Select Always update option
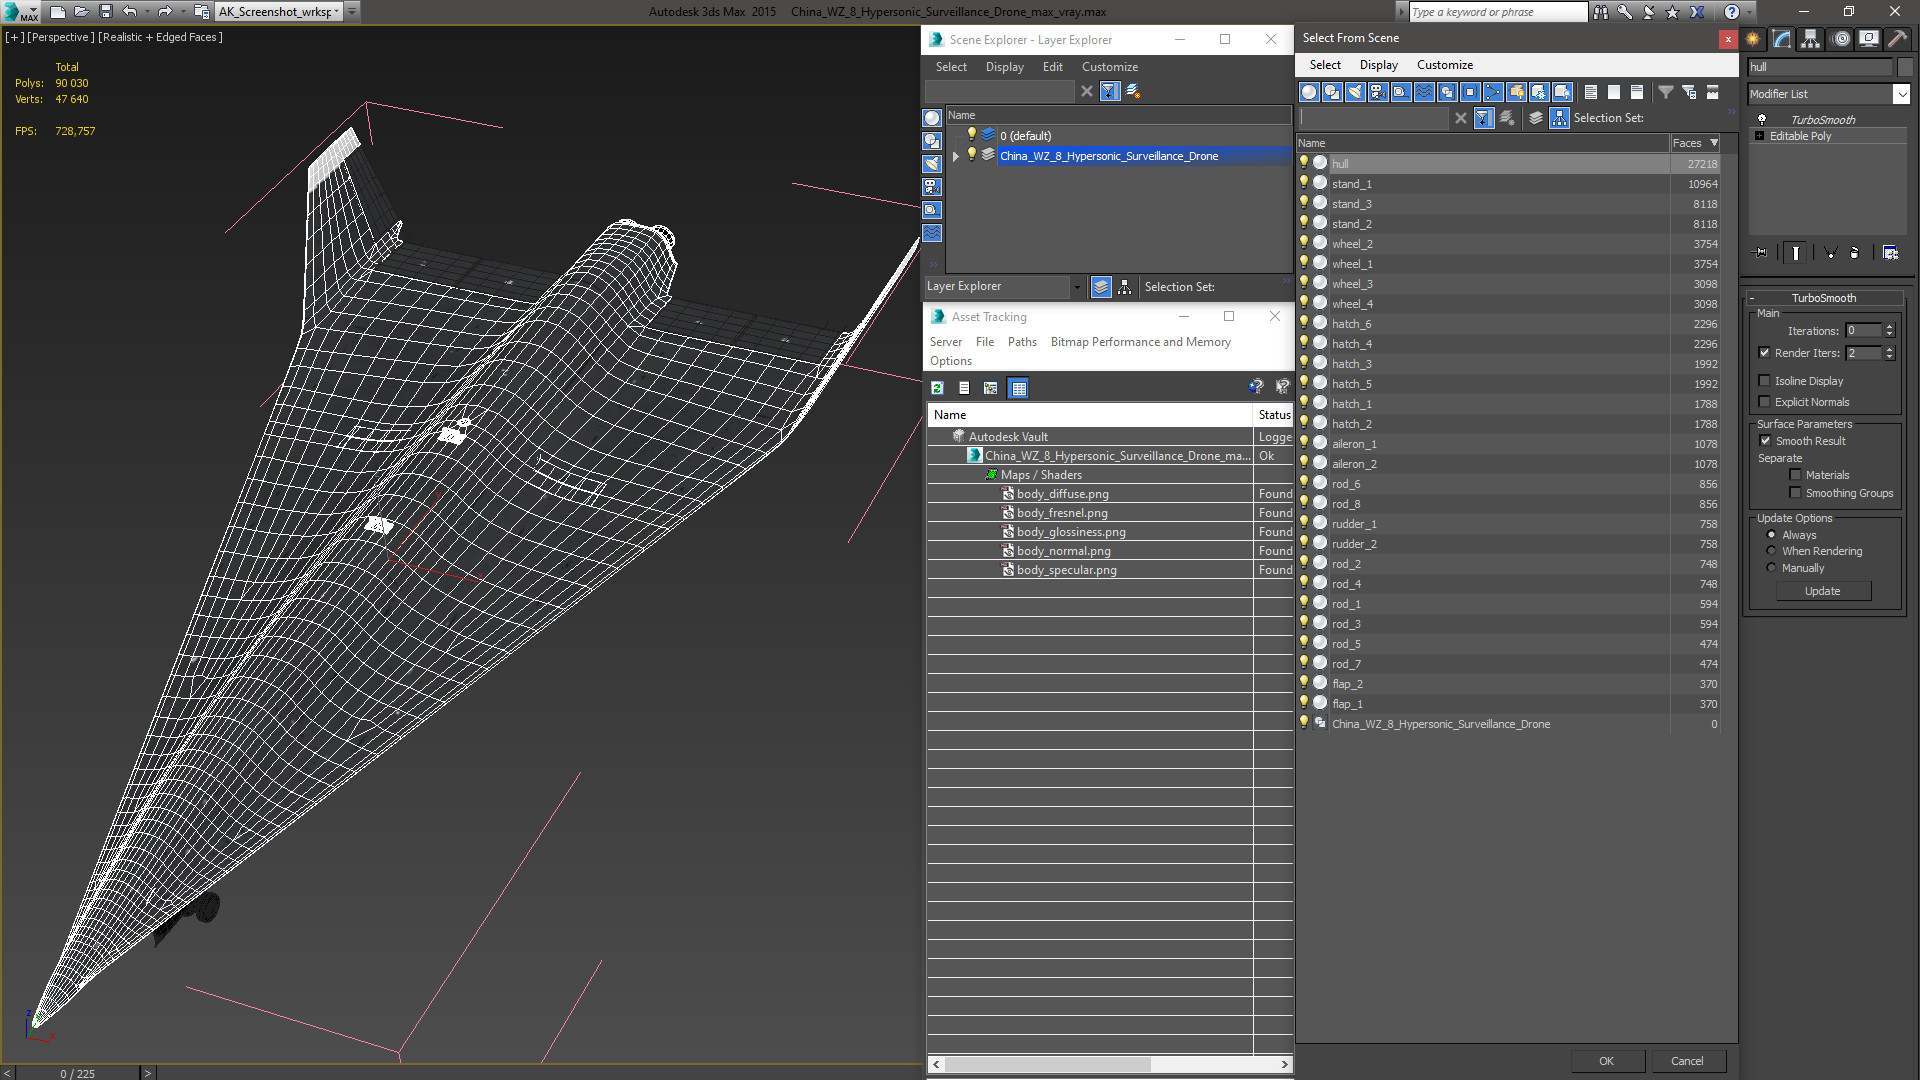 (1771, 535)
